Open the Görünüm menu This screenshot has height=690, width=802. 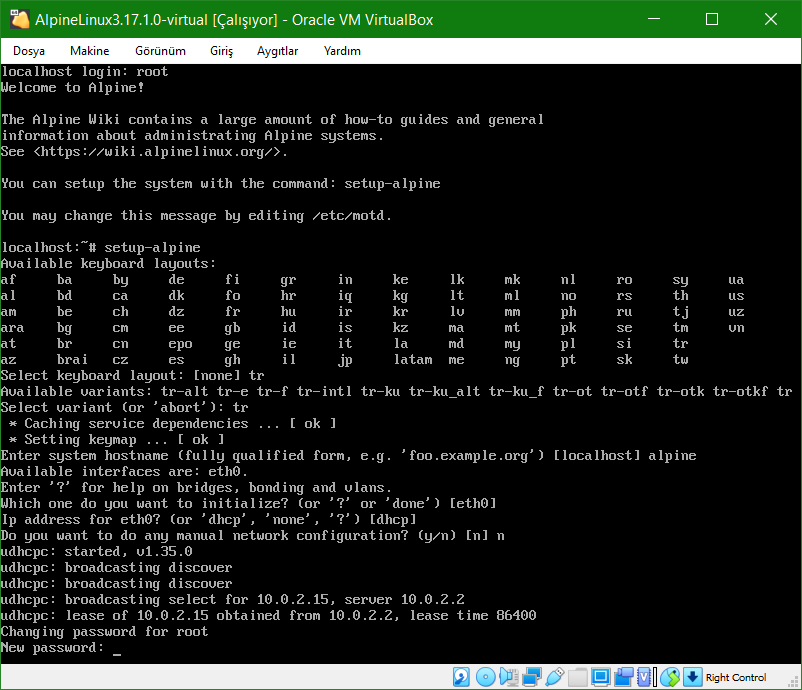(x=160, y=51)
